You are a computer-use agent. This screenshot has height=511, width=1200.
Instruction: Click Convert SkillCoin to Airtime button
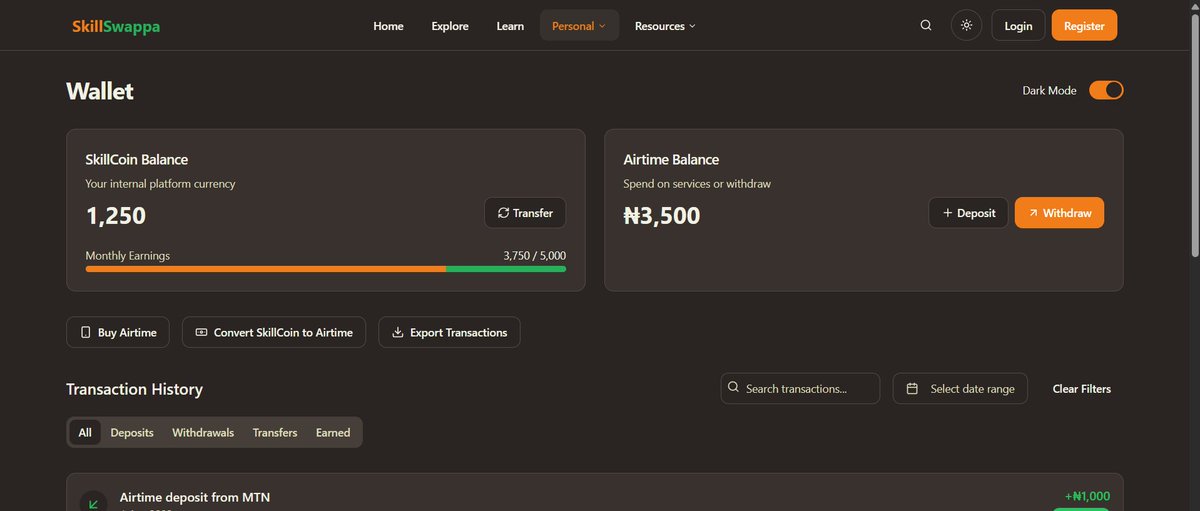[x=274, y=332]
